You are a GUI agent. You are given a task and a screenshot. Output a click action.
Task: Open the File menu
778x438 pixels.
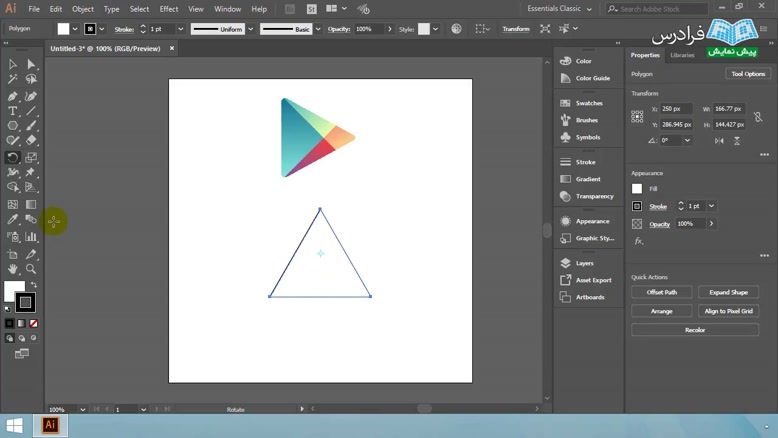34,9
